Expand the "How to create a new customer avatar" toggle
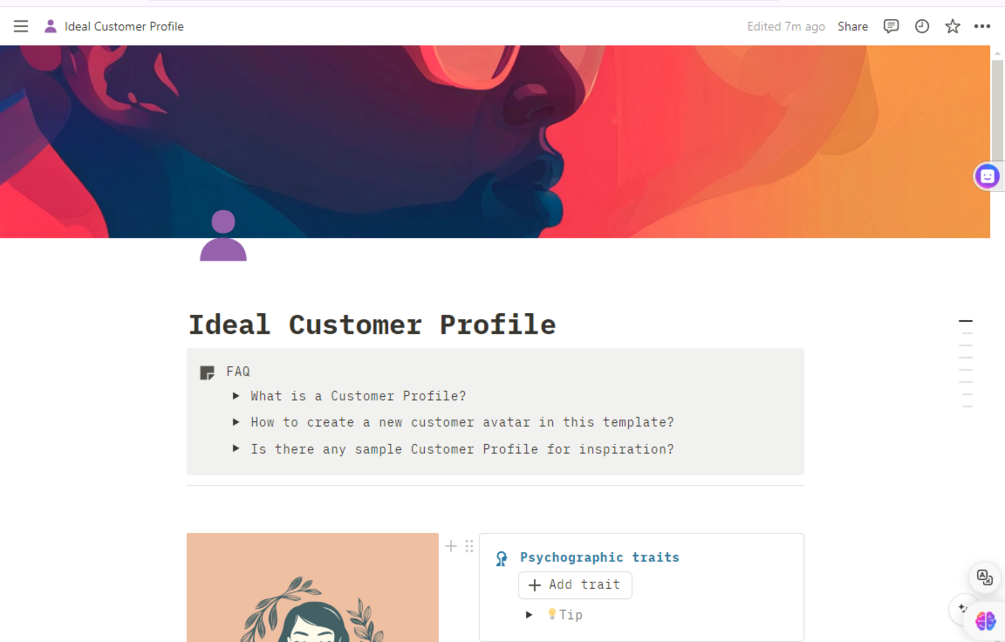This screenshot has height=642, width=1005. click(x=236, y=422)
